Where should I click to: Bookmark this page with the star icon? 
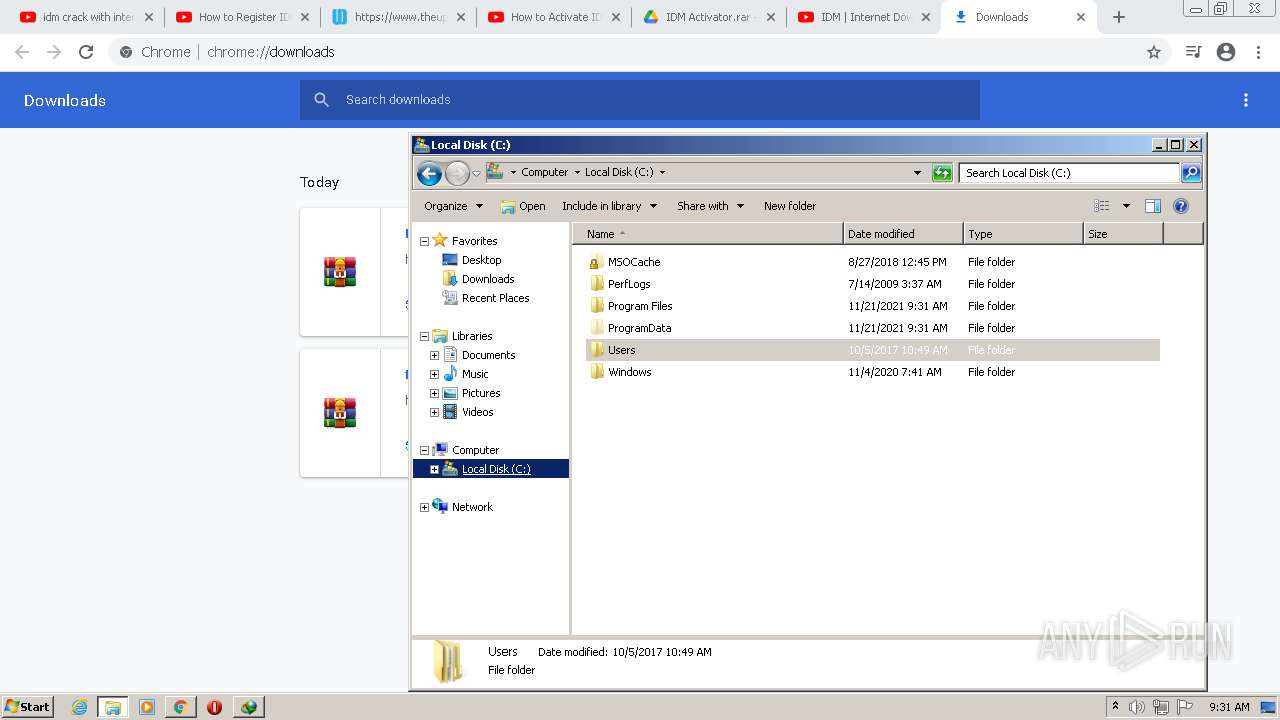(x=1154, y=52)
